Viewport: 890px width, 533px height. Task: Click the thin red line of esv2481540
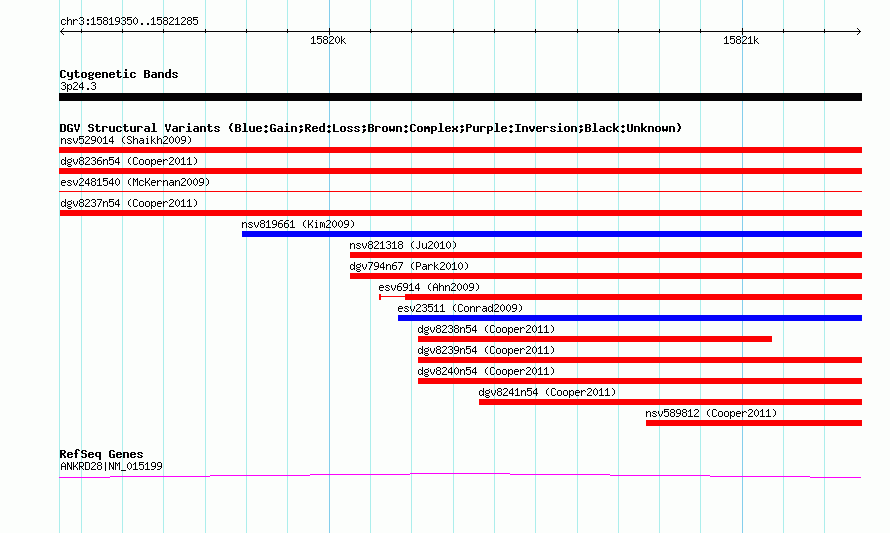point(460,192)
